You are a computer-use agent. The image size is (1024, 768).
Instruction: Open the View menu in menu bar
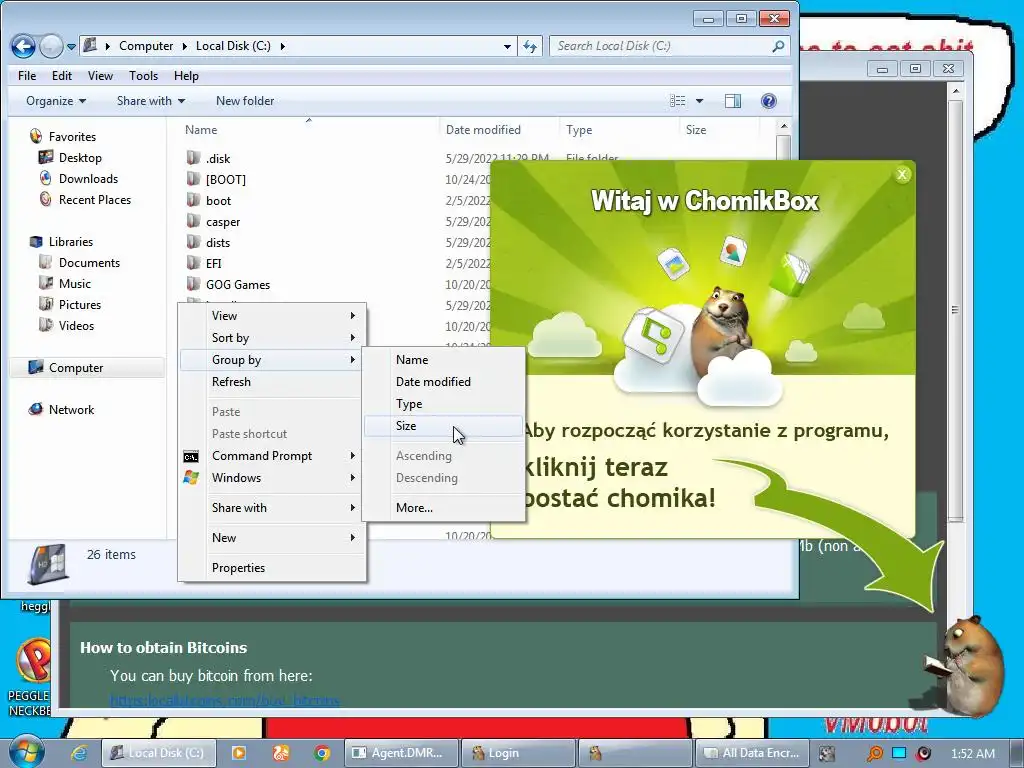tap(100, 76)
